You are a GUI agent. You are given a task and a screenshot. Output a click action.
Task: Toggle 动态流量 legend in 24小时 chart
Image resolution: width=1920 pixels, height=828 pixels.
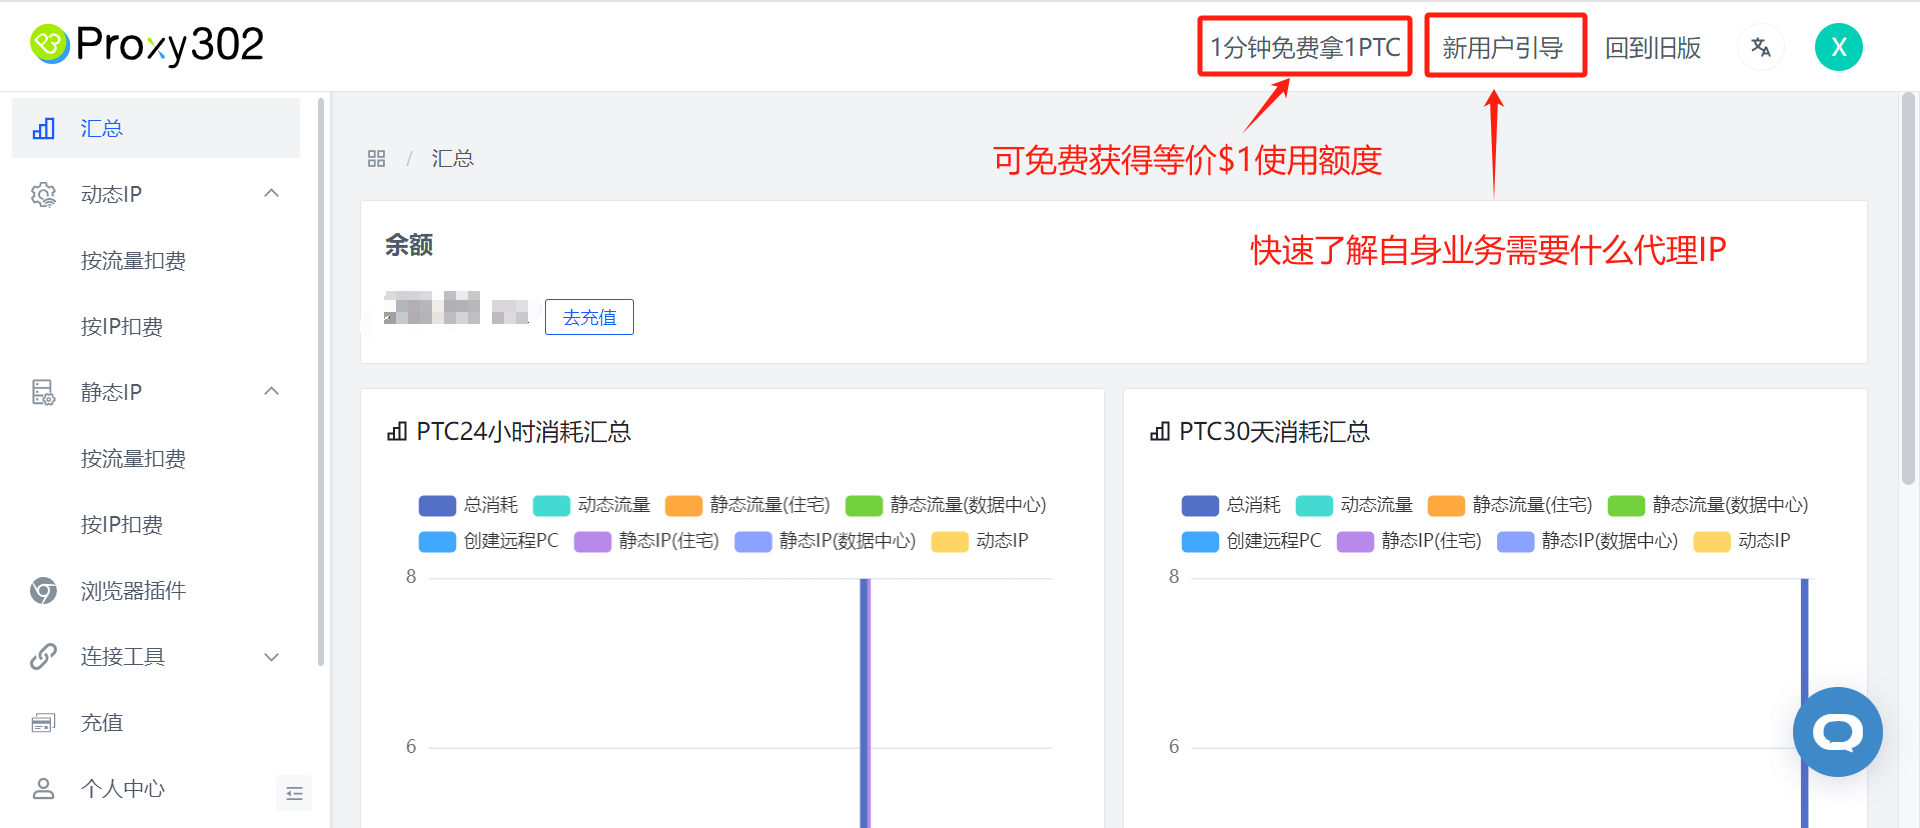click(592, 505)
